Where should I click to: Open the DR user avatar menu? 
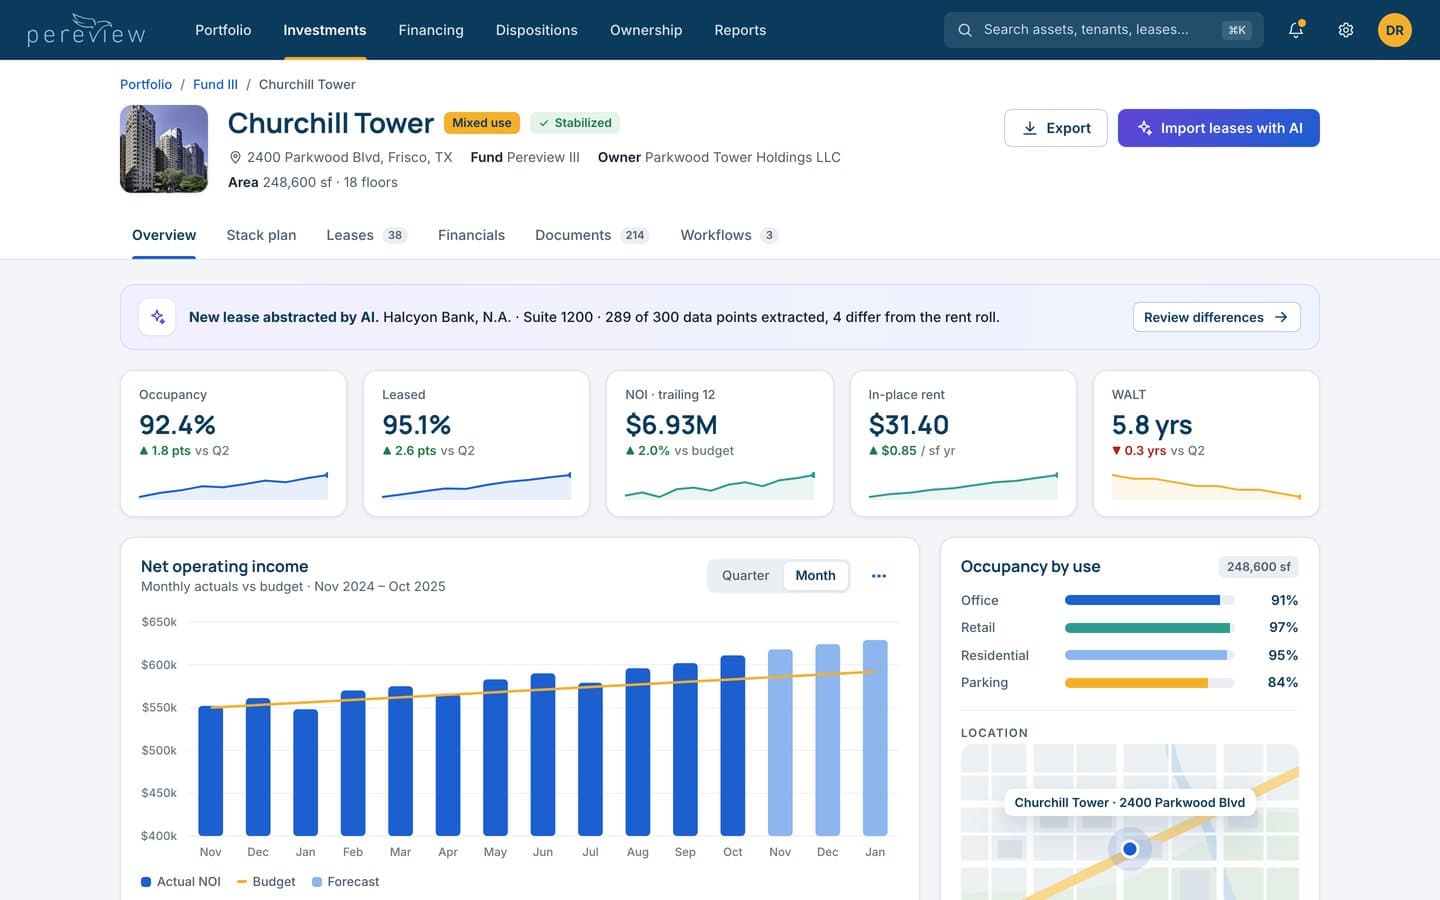tap(1395, 30)
